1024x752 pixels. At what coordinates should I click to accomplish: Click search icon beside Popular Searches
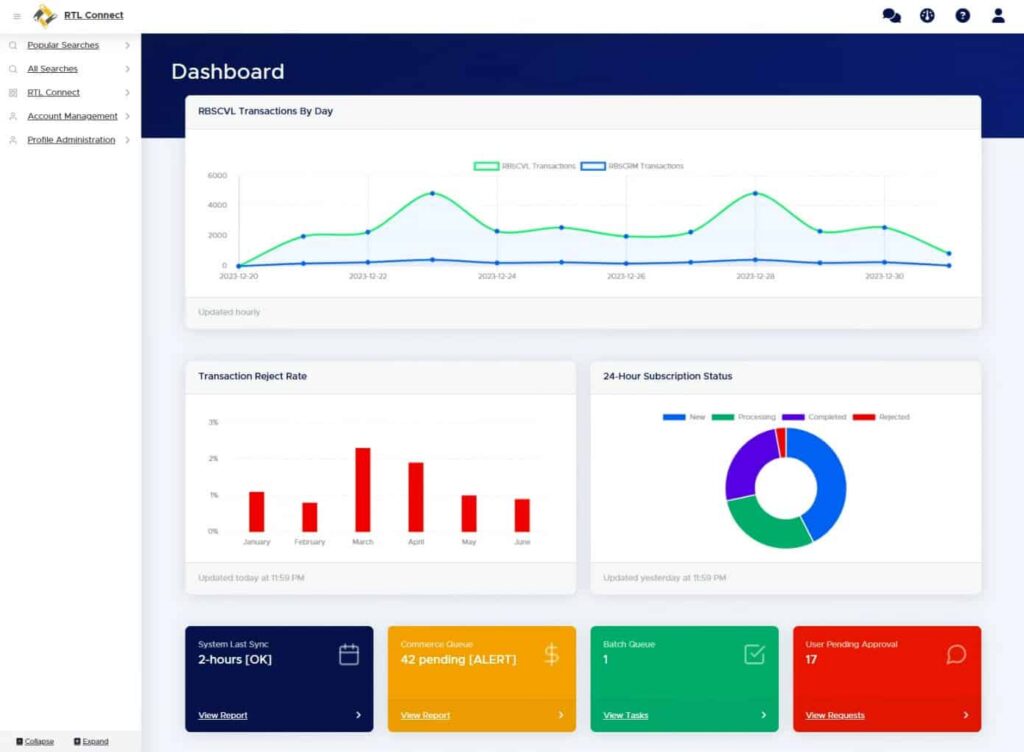tap(12, 45)
